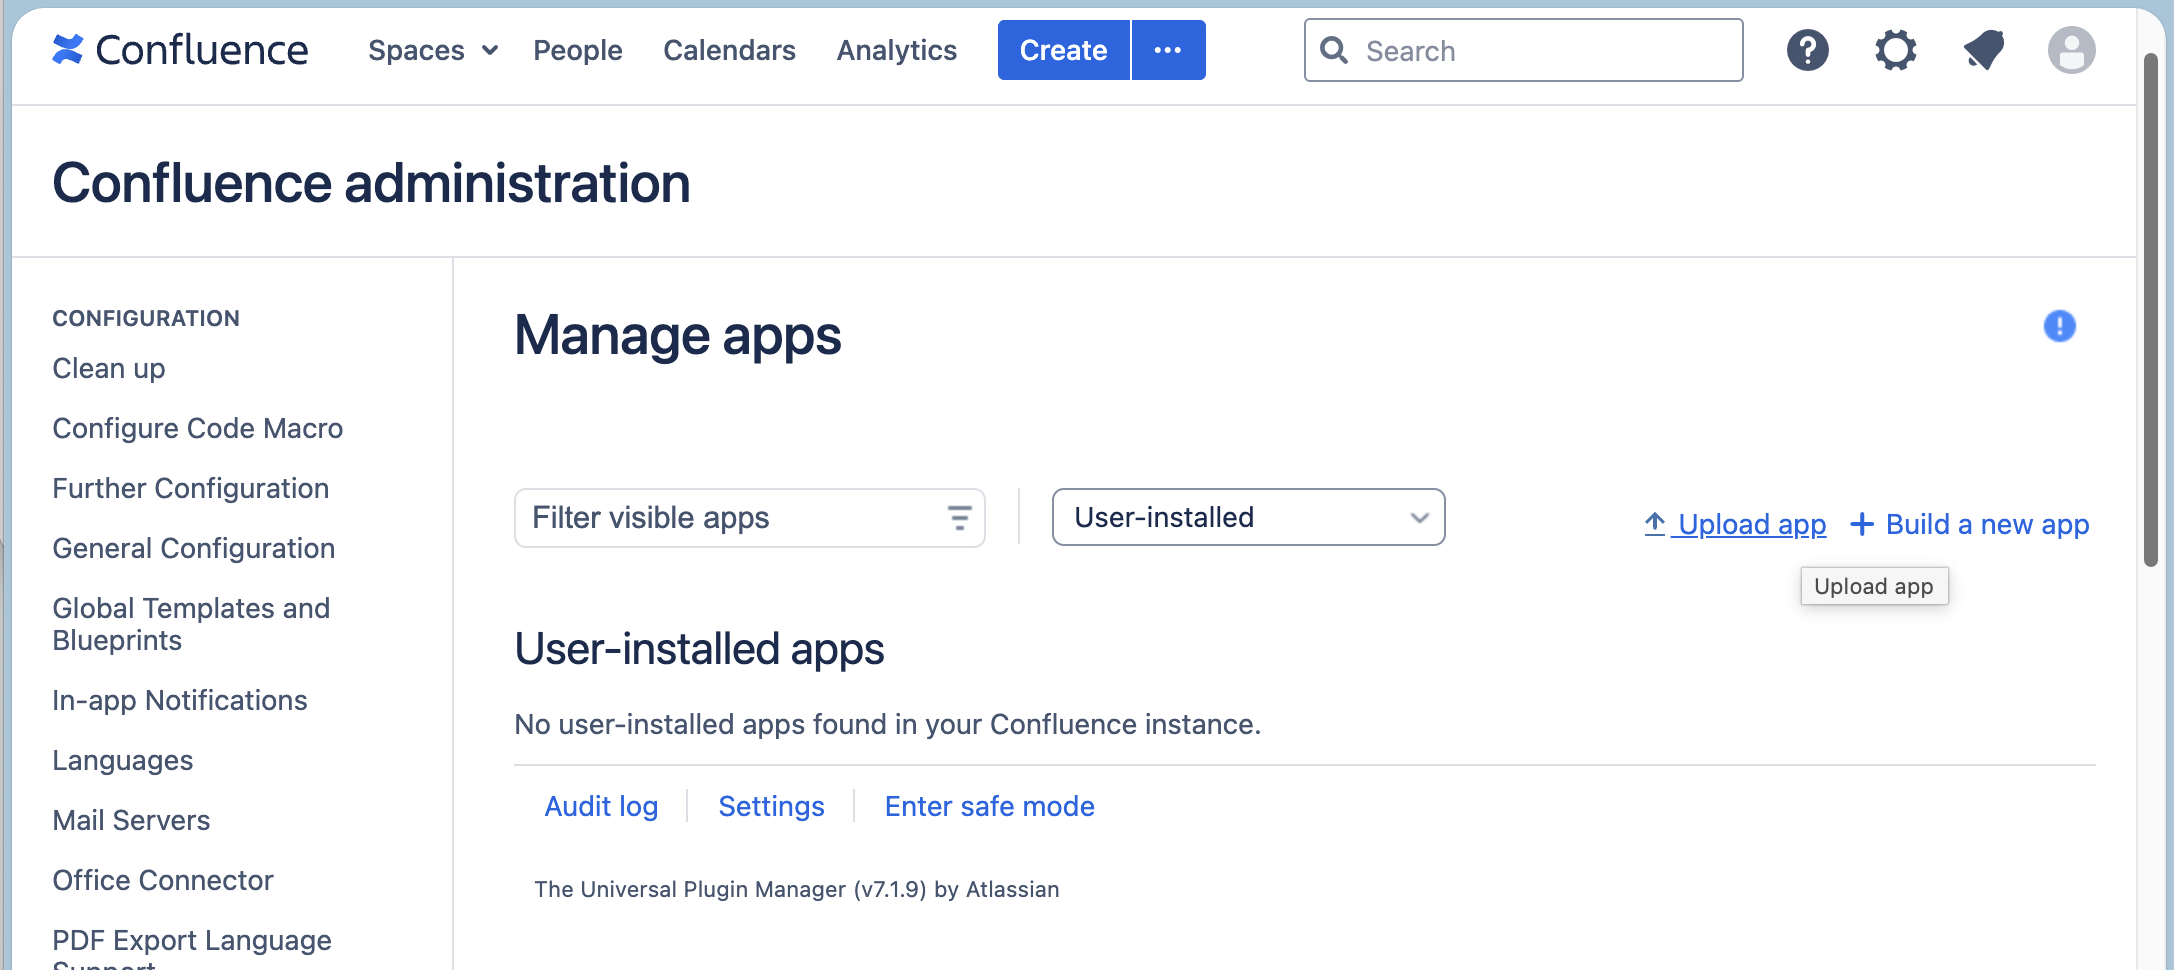Open your profile avatar
Image resolution: width=2174 pixels, height=970 pixels.
pos(2072,50)
